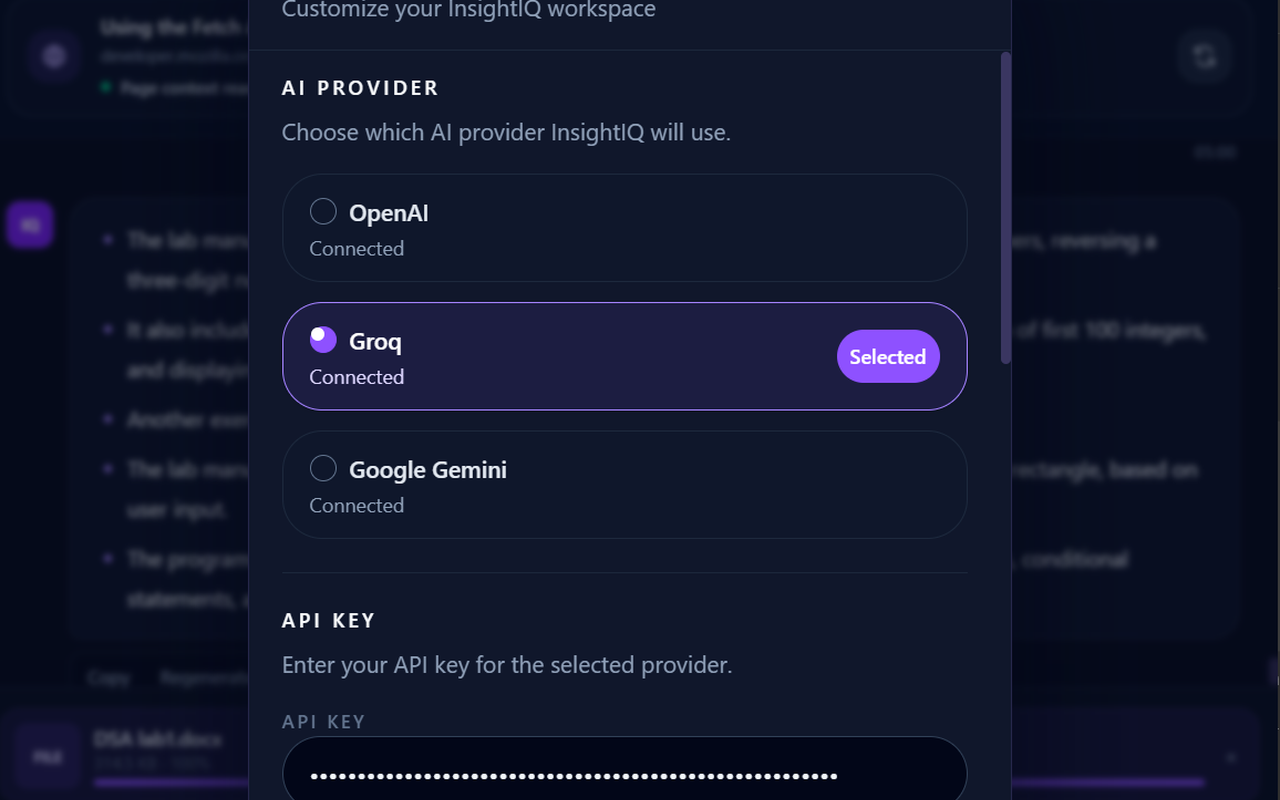Screen dimensions: 1280x800
Task: Click the Connected status under Groq
Action: click(x=357, y=377)
